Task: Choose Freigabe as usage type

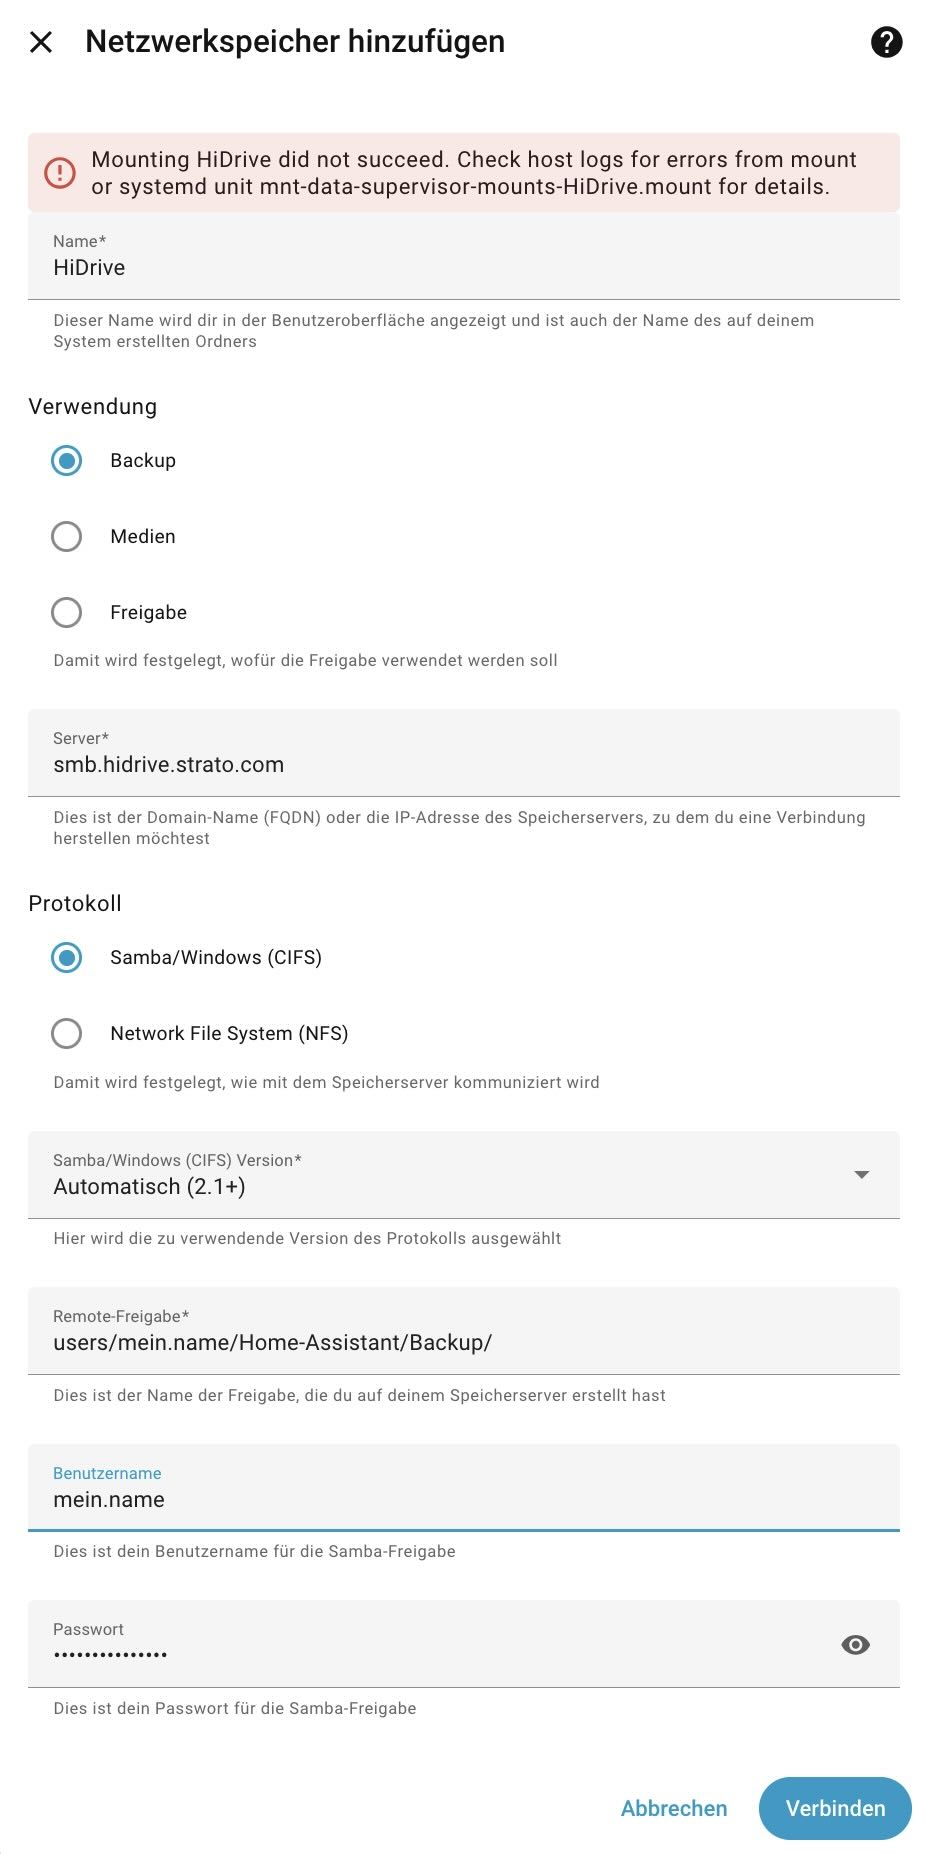Action: [67, 613]
